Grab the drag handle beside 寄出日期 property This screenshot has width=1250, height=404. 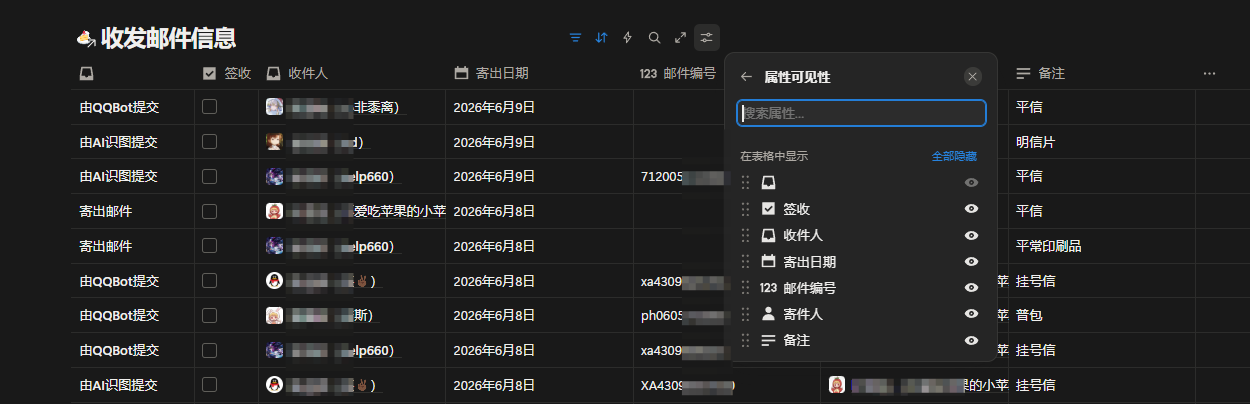[x=745, y=261]
